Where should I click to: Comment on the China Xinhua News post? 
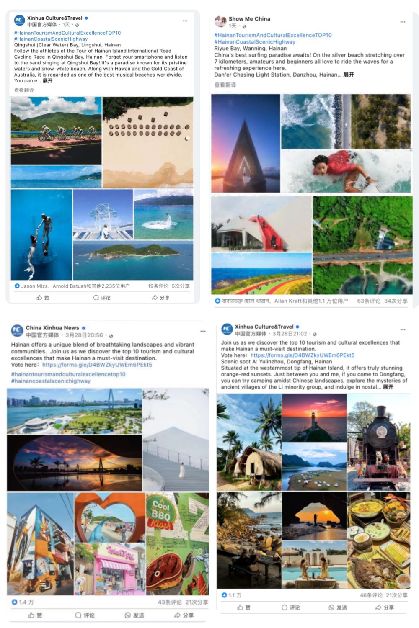[x=85, y=615]
